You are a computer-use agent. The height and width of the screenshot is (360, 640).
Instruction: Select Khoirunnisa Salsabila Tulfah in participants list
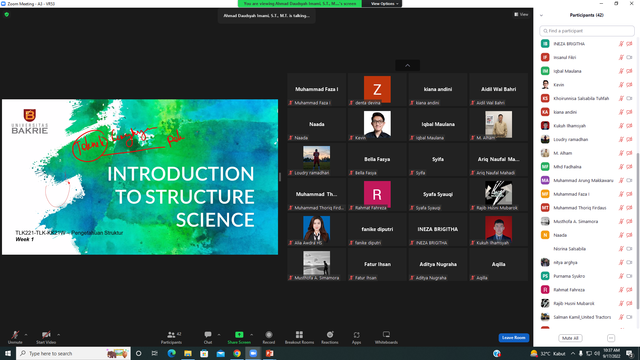pyautogui.click(x=587, y=98)
